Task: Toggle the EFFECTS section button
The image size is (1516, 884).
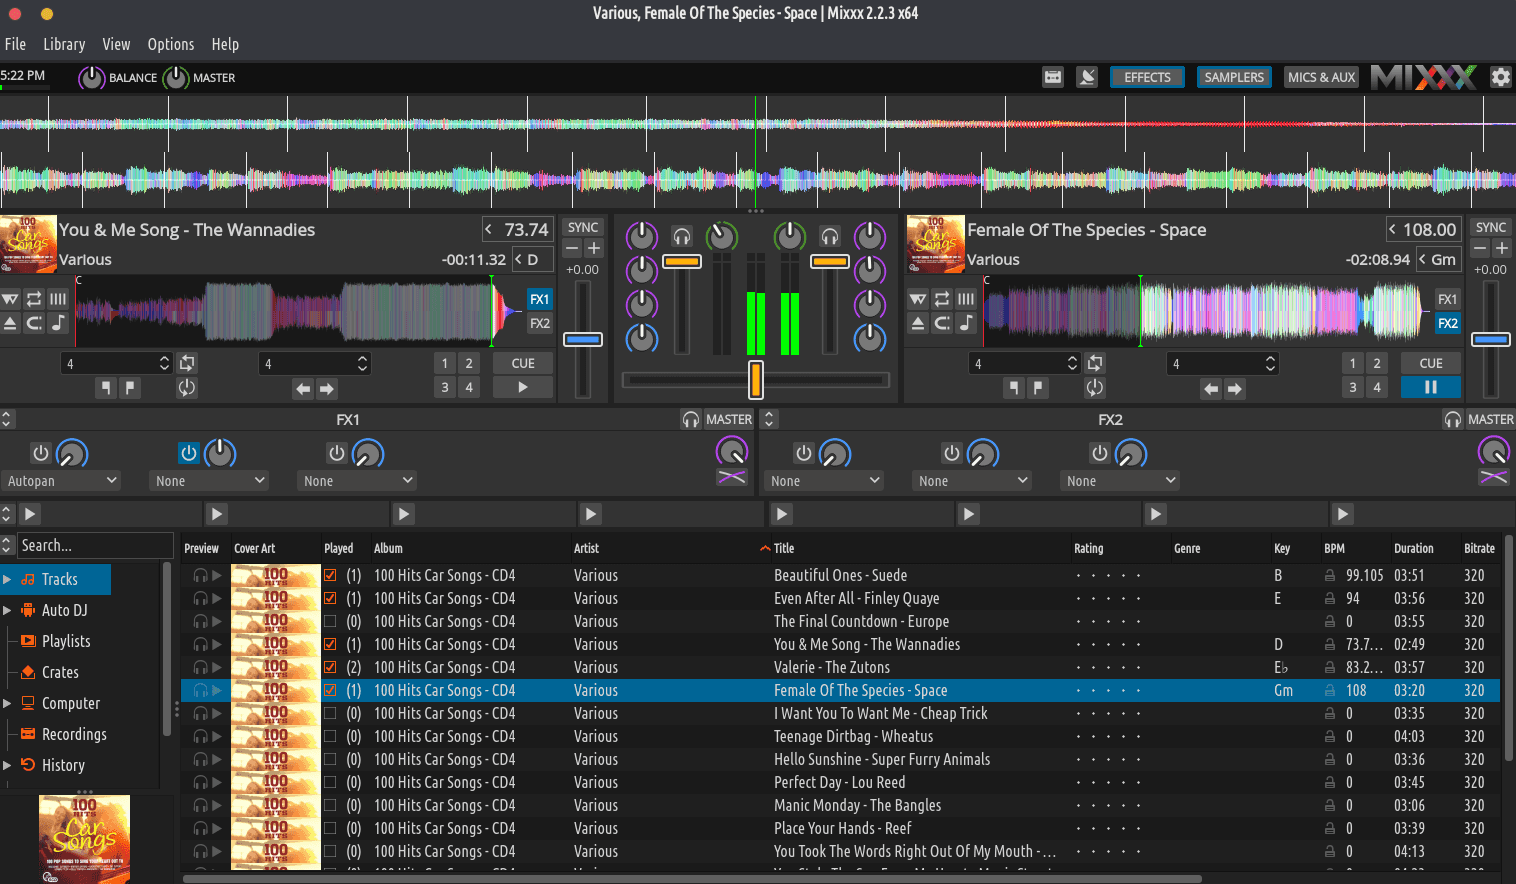Action: [1147, 77]
